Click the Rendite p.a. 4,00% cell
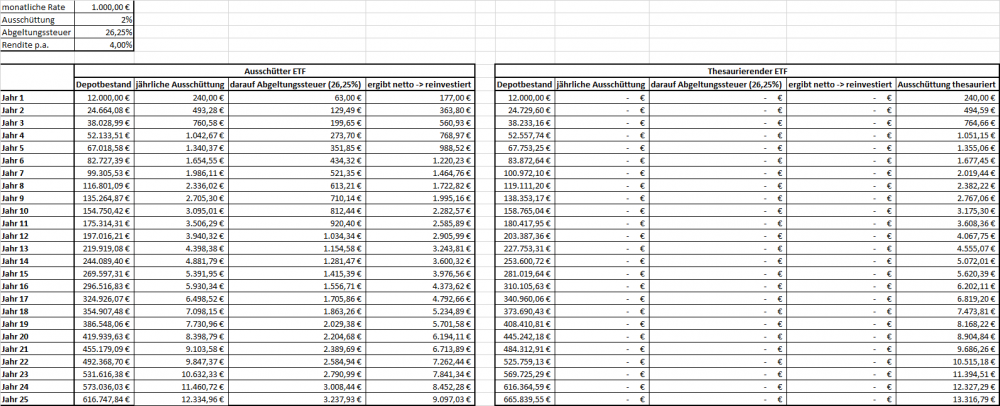This screenshot has width=1000, height=406. pos(105,45)
